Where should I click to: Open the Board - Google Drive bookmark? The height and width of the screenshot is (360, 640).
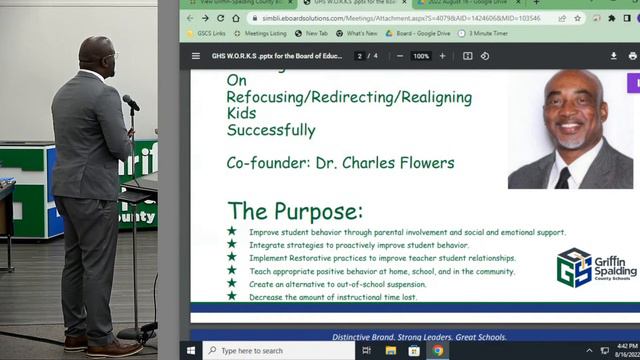pyautogui.click(x=418, y=33)
